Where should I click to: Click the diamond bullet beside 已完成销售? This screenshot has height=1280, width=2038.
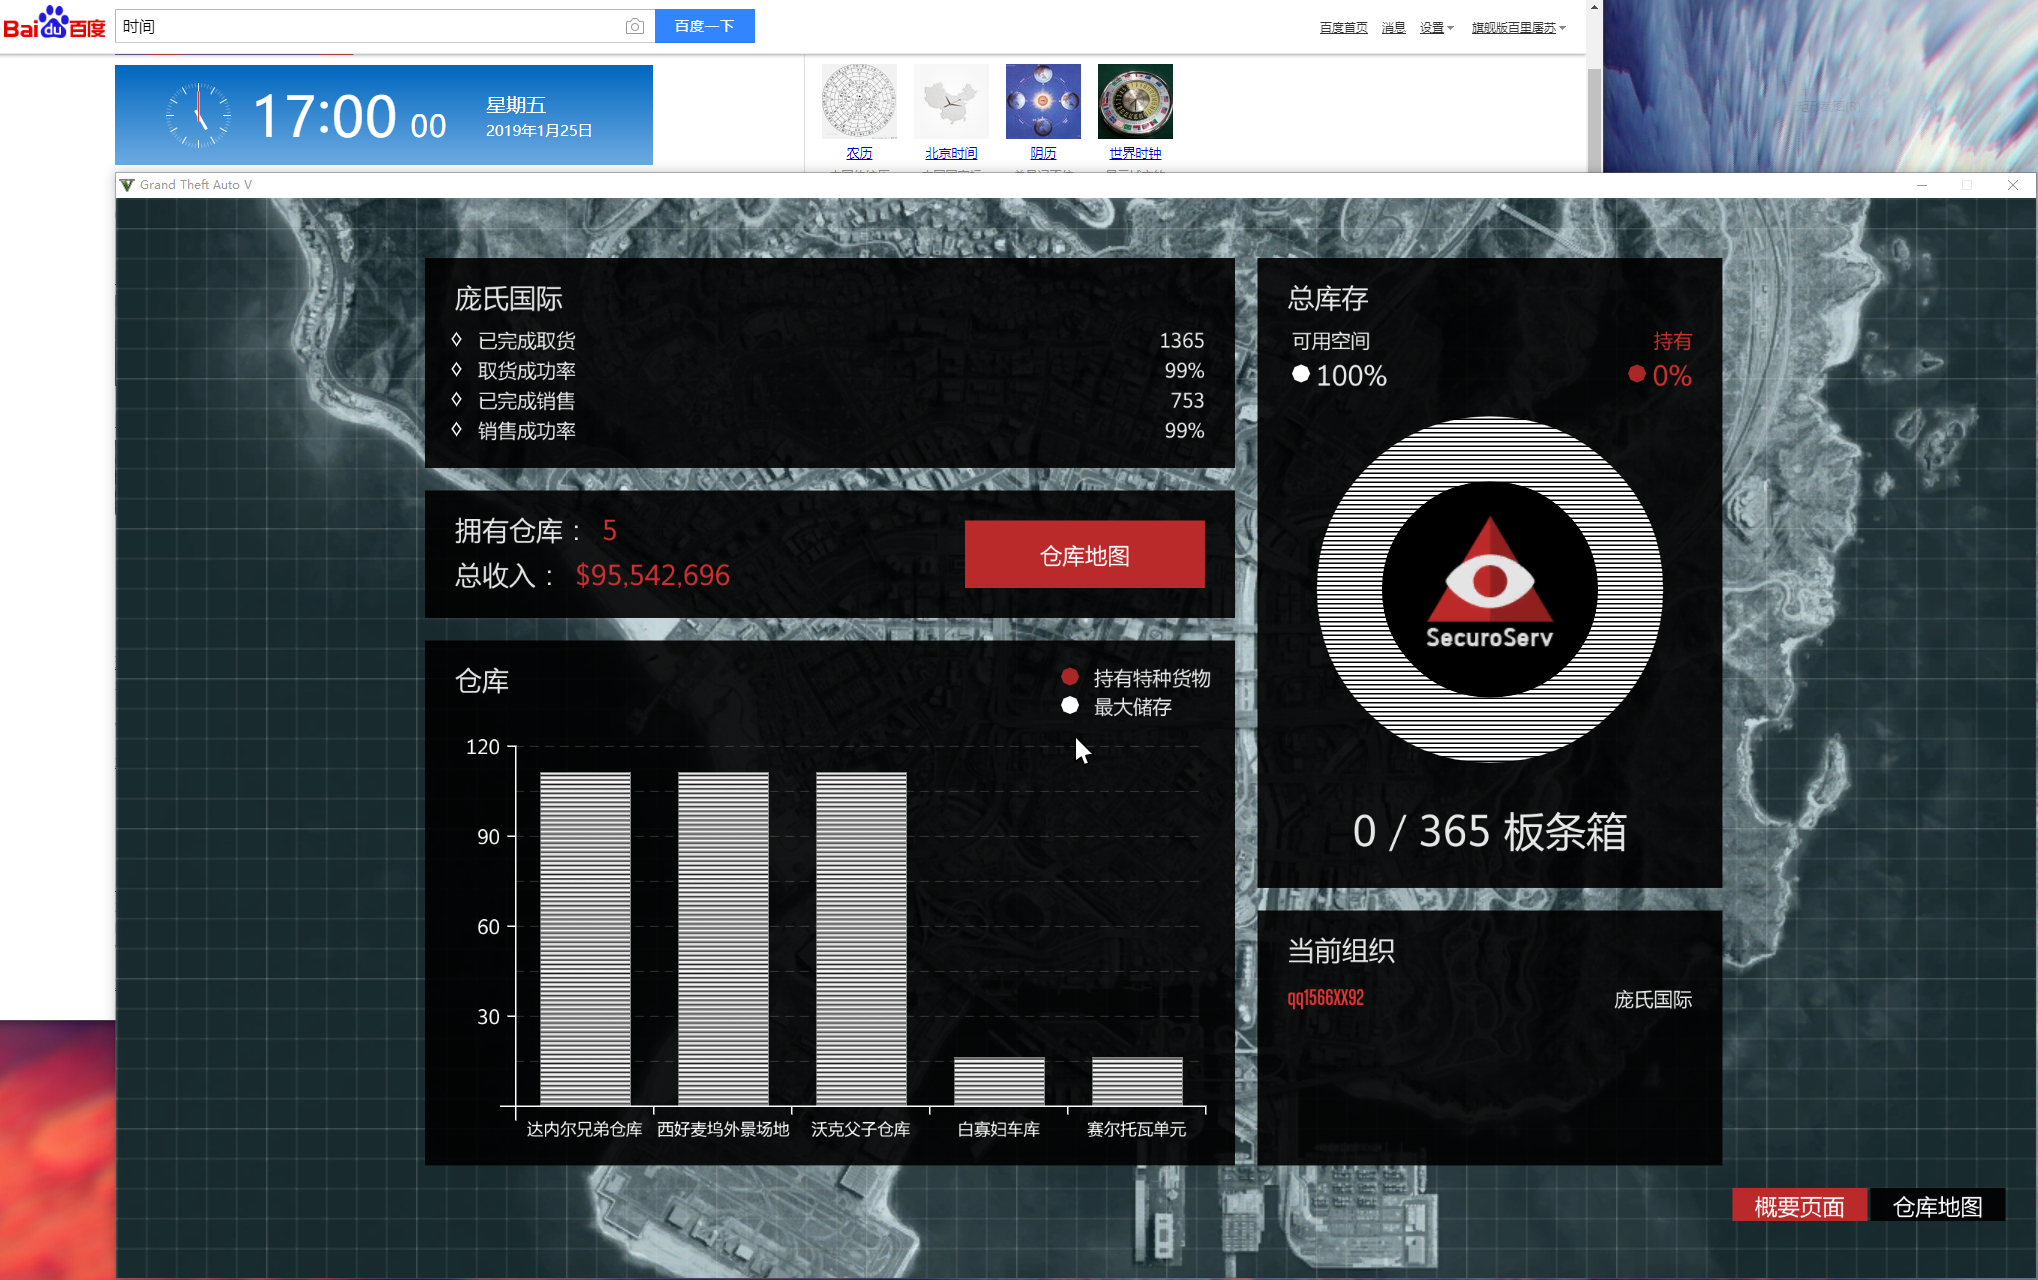coord(456,400)
